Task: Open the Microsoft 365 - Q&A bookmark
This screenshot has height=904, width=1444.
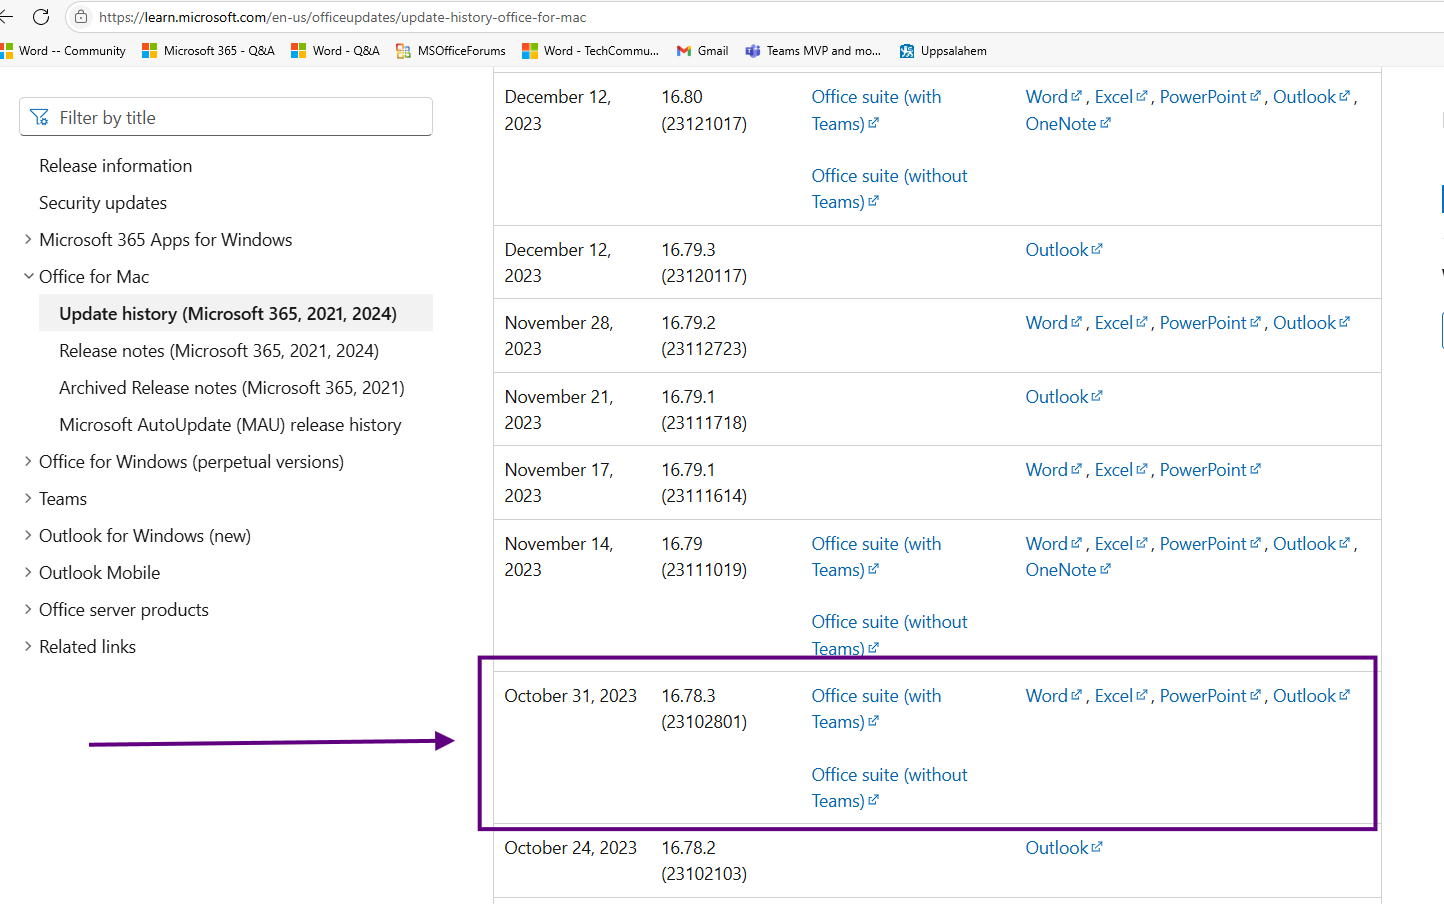Action: click(208, 51)
